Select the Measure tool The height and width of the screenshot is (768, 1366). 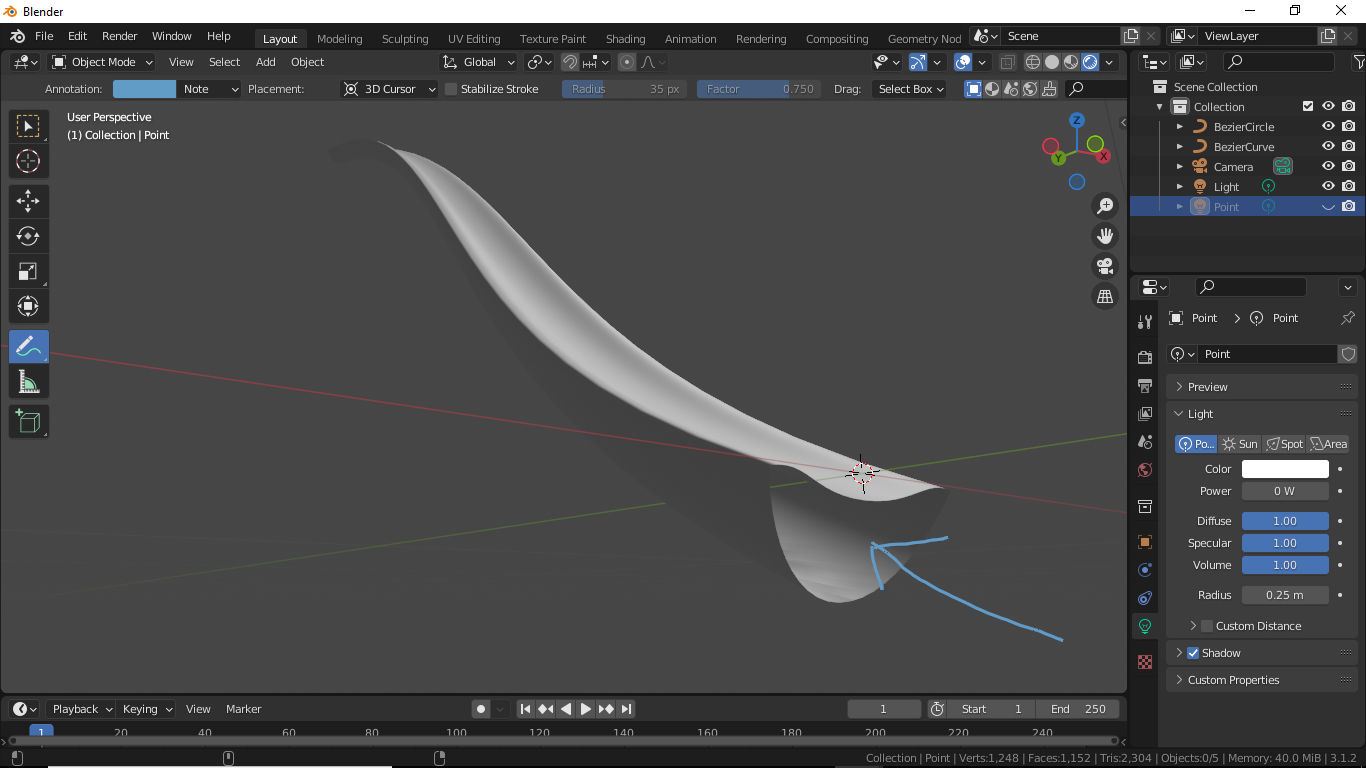[28, 381]
